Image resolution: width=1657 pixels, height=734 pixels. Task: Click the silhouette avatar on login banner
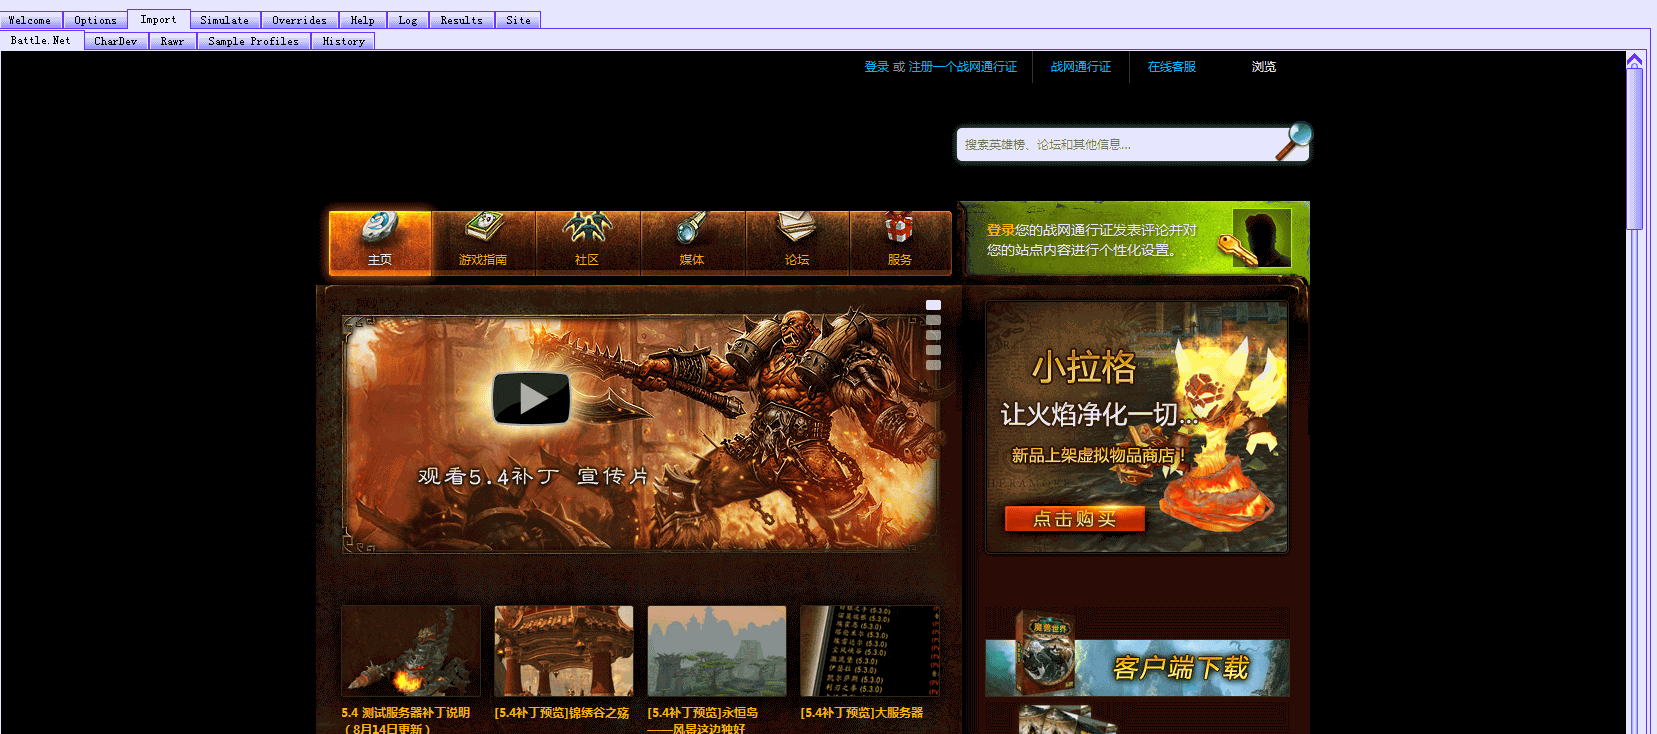point(1262,238)
